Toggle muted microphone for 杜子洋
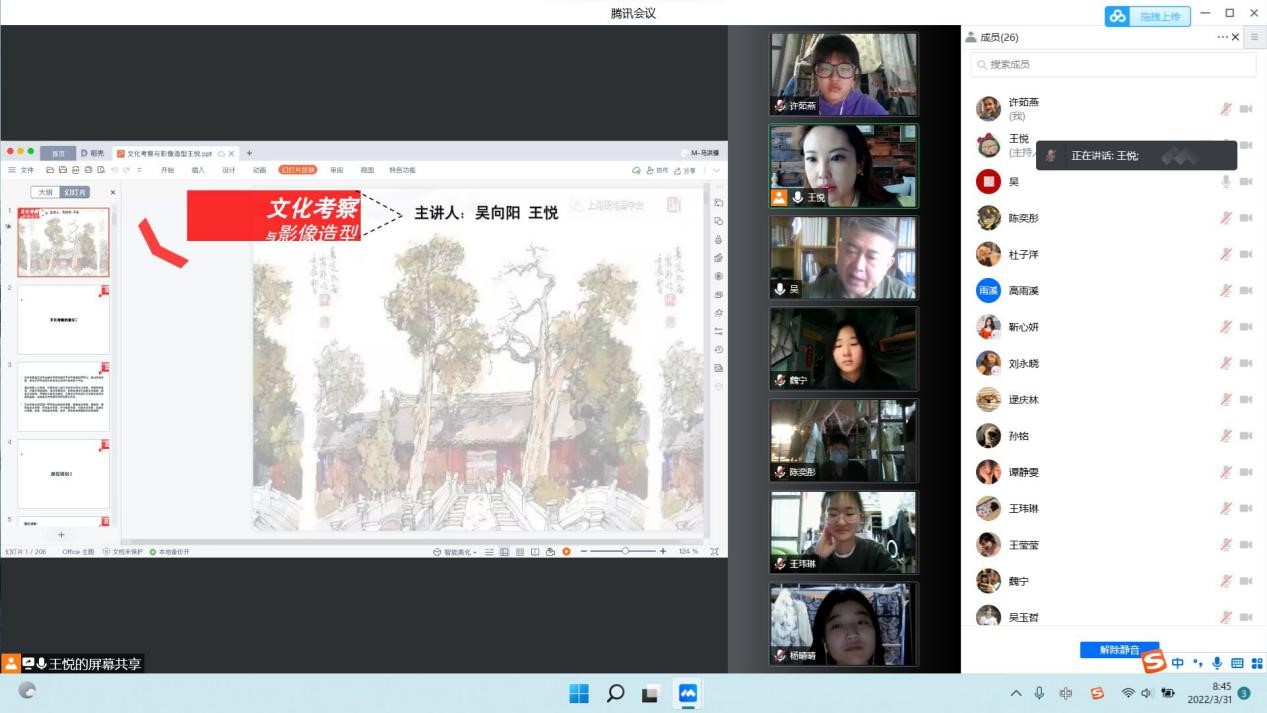Screen dimensions: 1267x713 (x=1225, y=254)
